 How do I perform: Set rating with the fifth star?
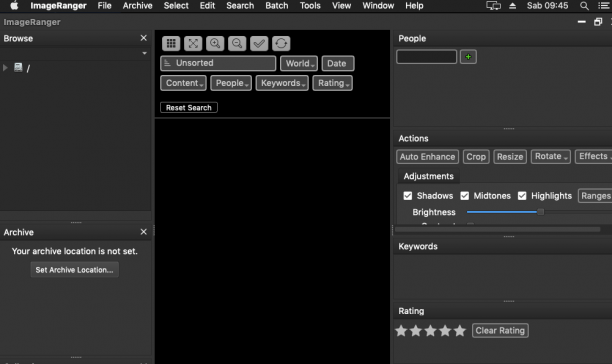(460, 331)
